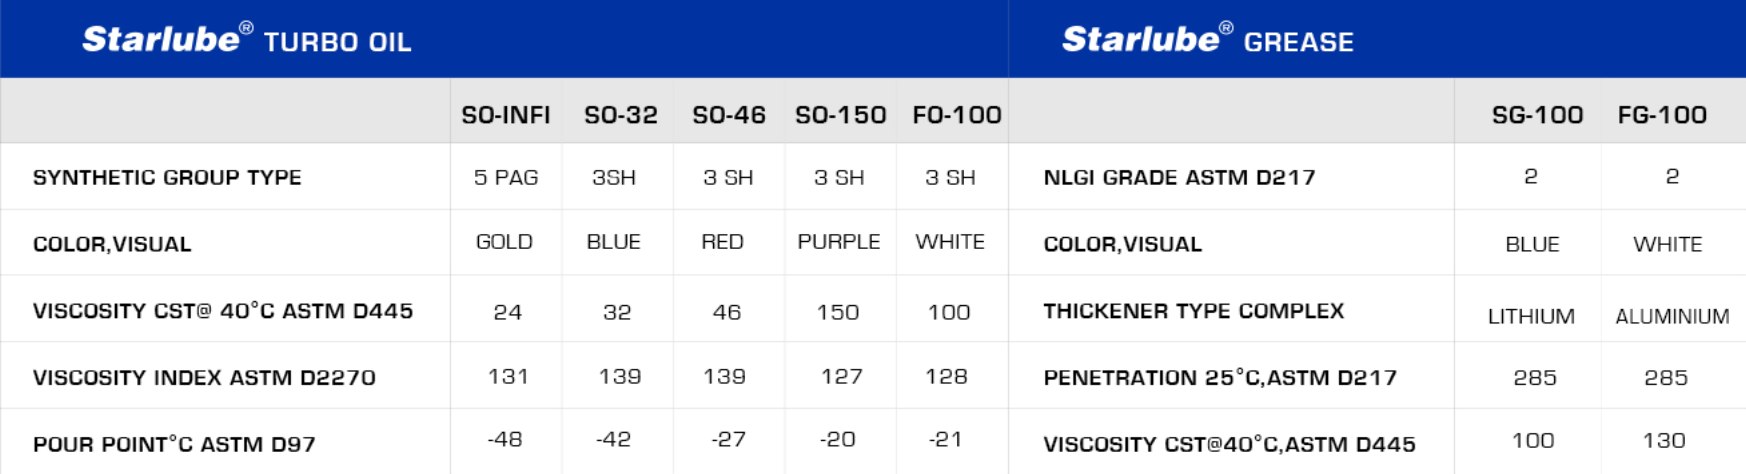Viewport: 1746px width, 474px height.
Task: Click the Thickener Type Complex label
Action: click(1193, 311)
